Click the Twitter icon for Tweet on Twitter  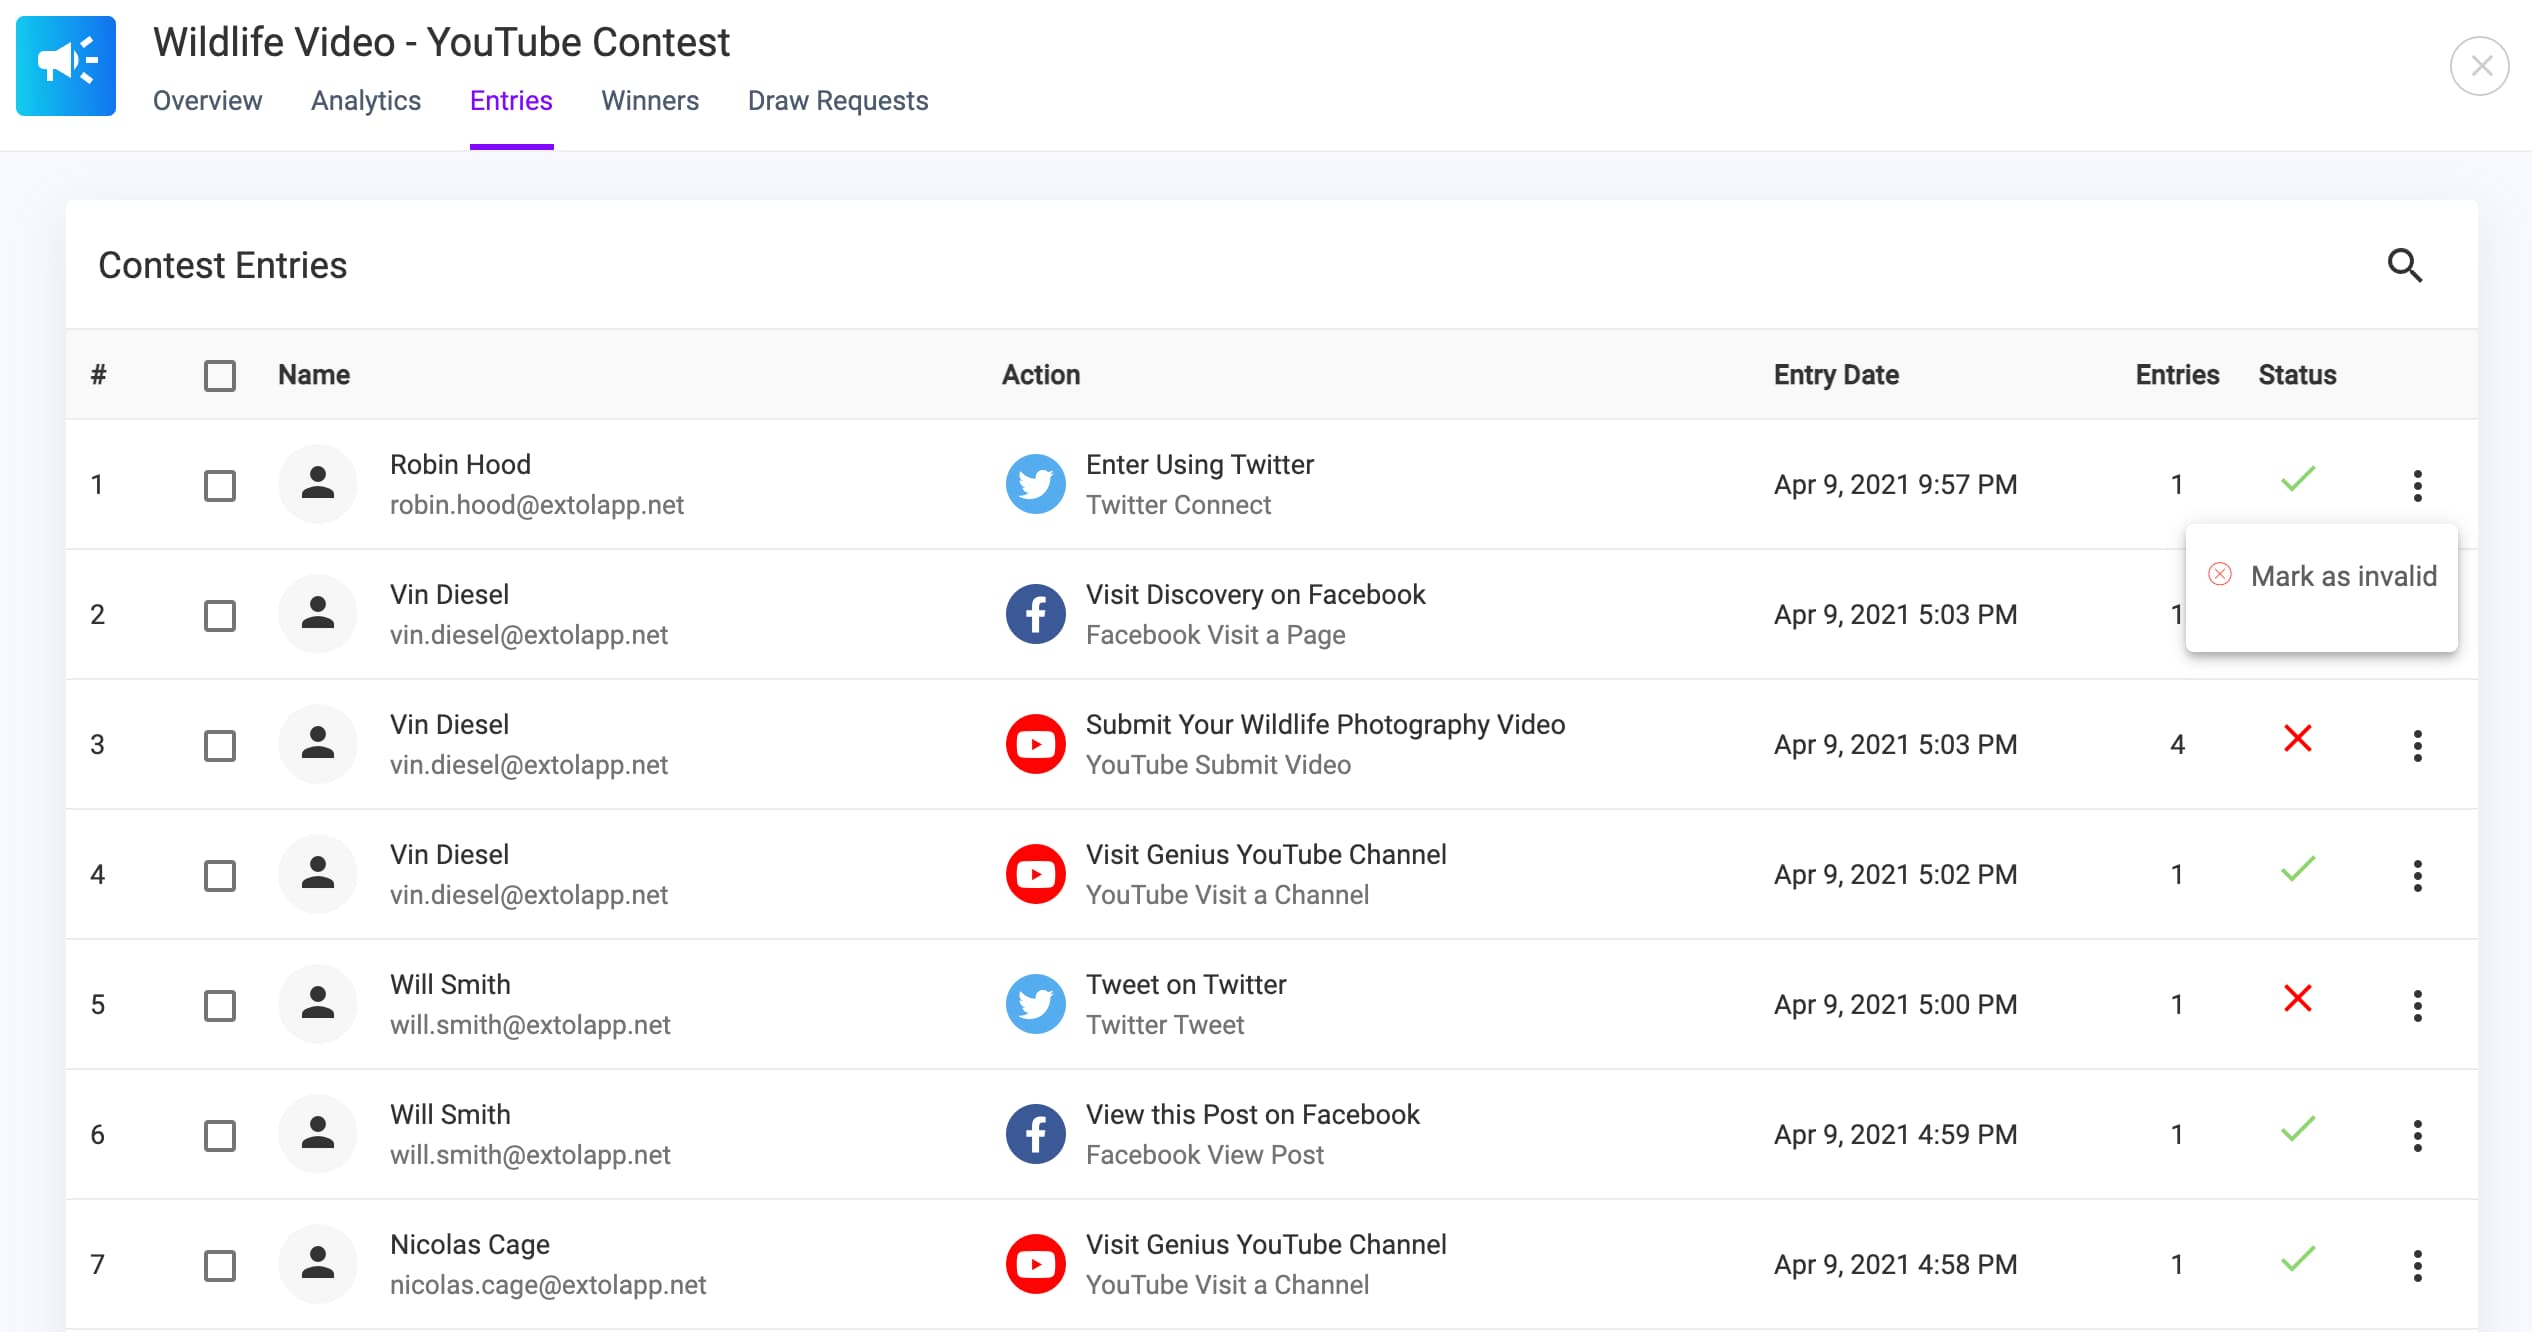1035,1004
